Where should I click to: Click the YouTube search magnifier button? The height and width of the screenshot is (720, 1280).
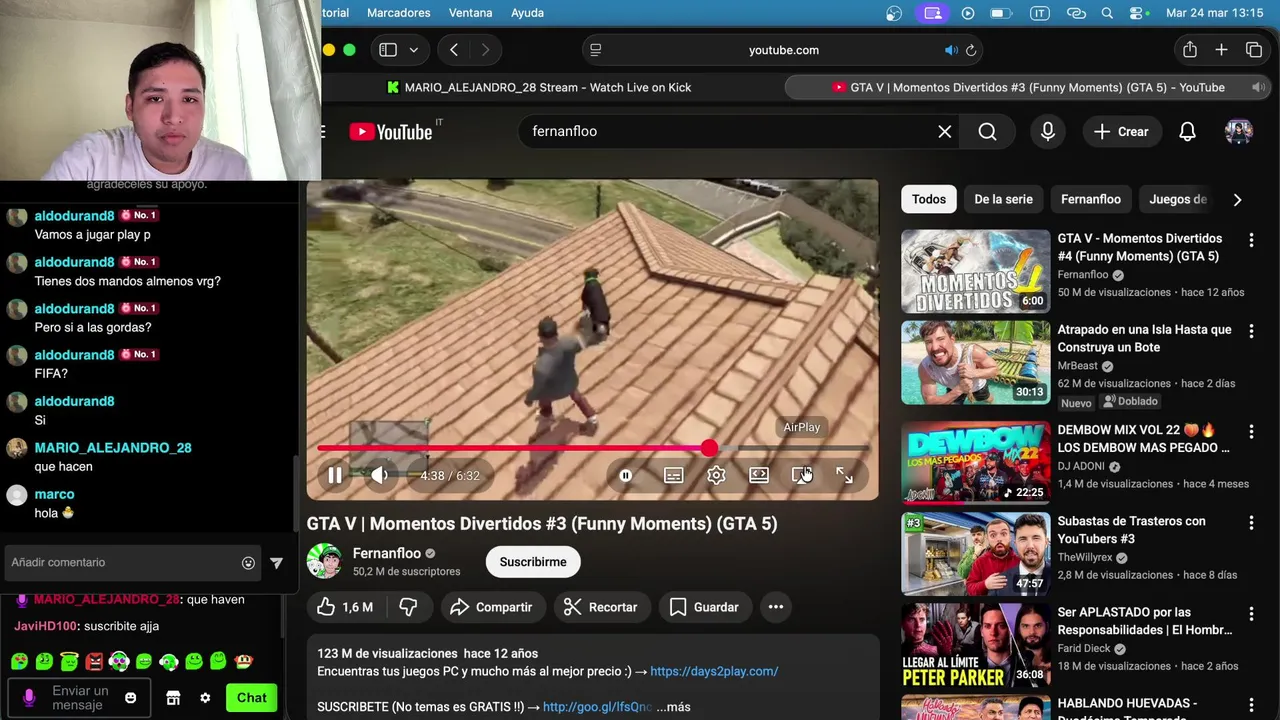(987, 131)
